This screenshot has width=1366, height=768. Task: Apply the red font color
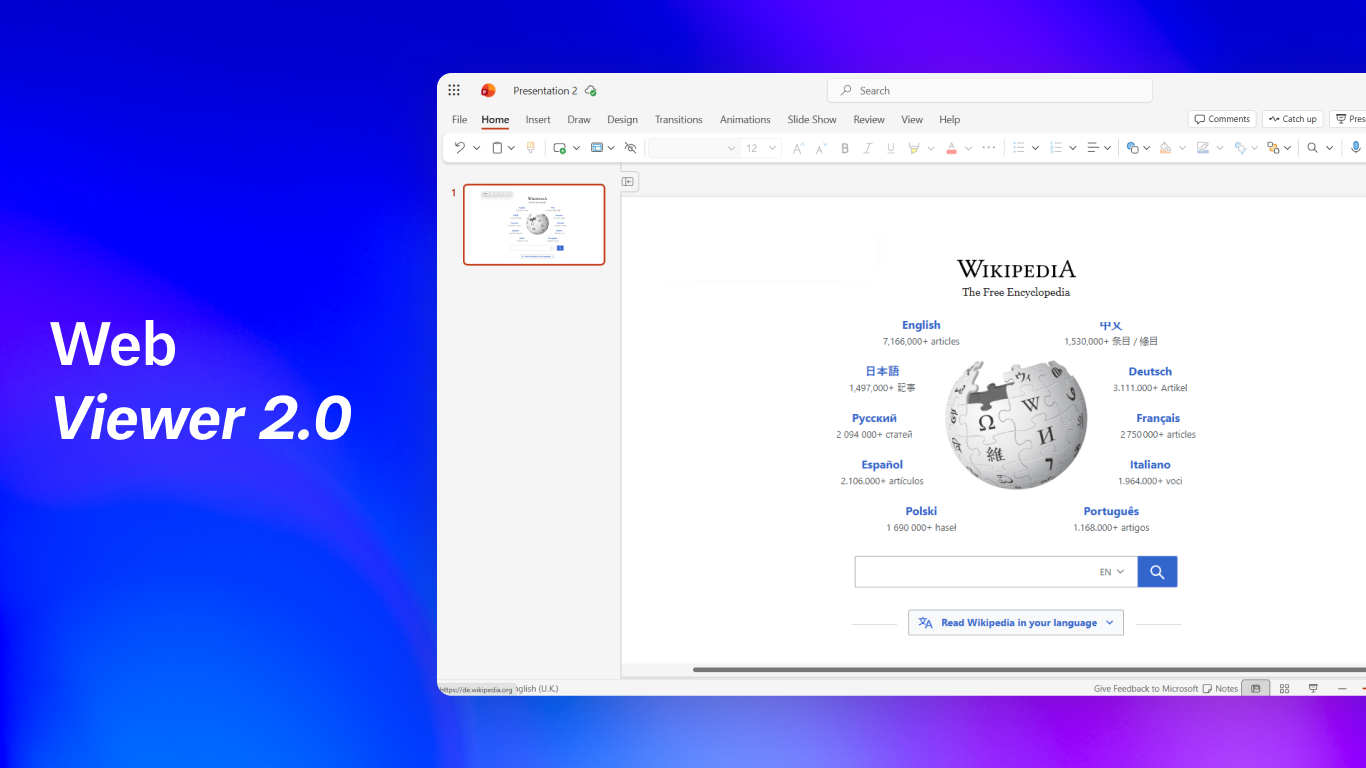[x=951, y=147]
